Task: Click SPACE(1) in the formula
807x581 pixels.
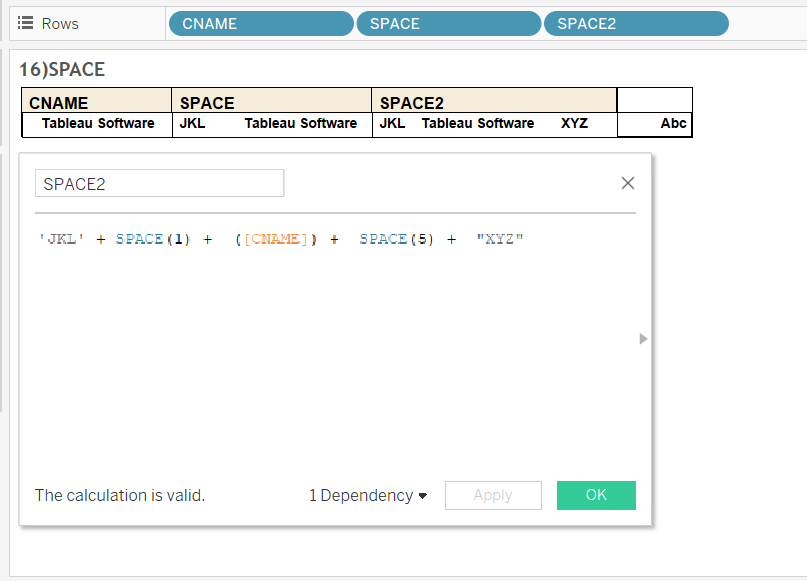Action: (153, 239)
